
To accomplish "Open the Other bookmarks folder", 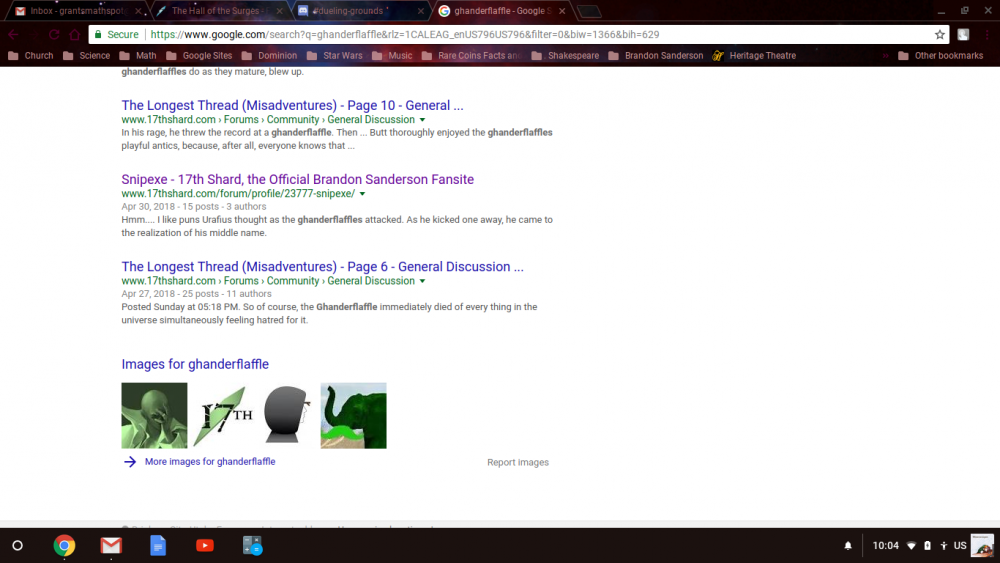I will coord(941,55).
